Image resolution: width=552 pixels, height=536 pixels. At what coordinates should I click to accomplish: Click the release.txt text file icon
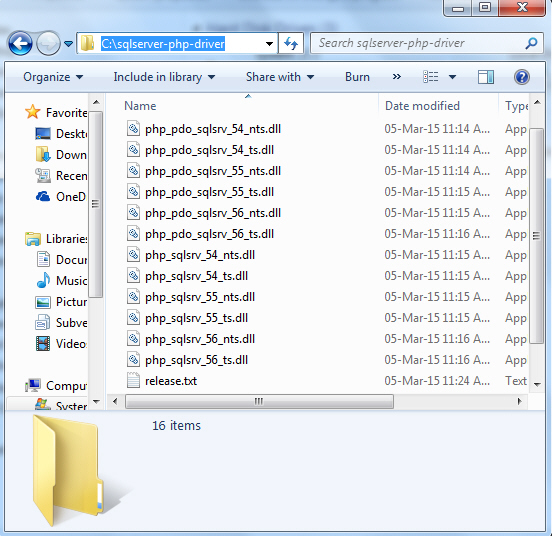133,380
